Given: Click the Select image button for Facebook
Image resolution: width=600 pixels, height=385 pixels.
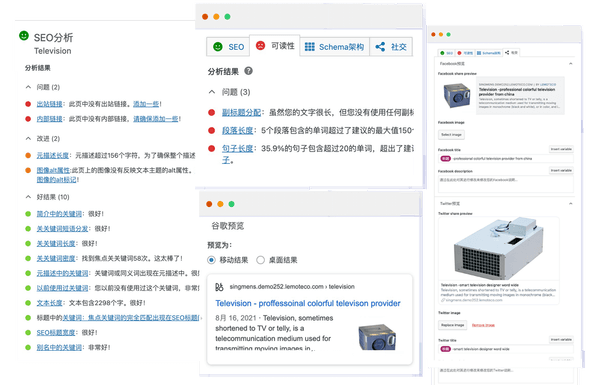Looking at the screenshot, I should (452, 135).
